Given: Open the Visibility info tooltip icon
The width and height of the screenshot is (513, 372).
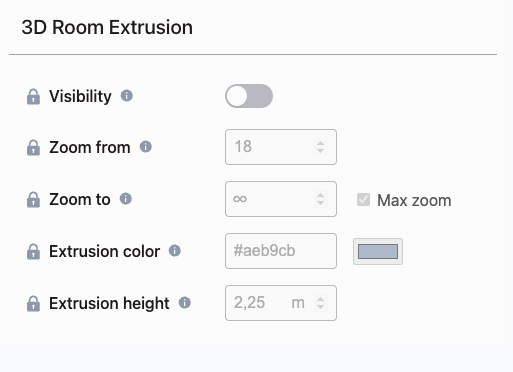Looking at the screenshot, I should pos(127,96).
